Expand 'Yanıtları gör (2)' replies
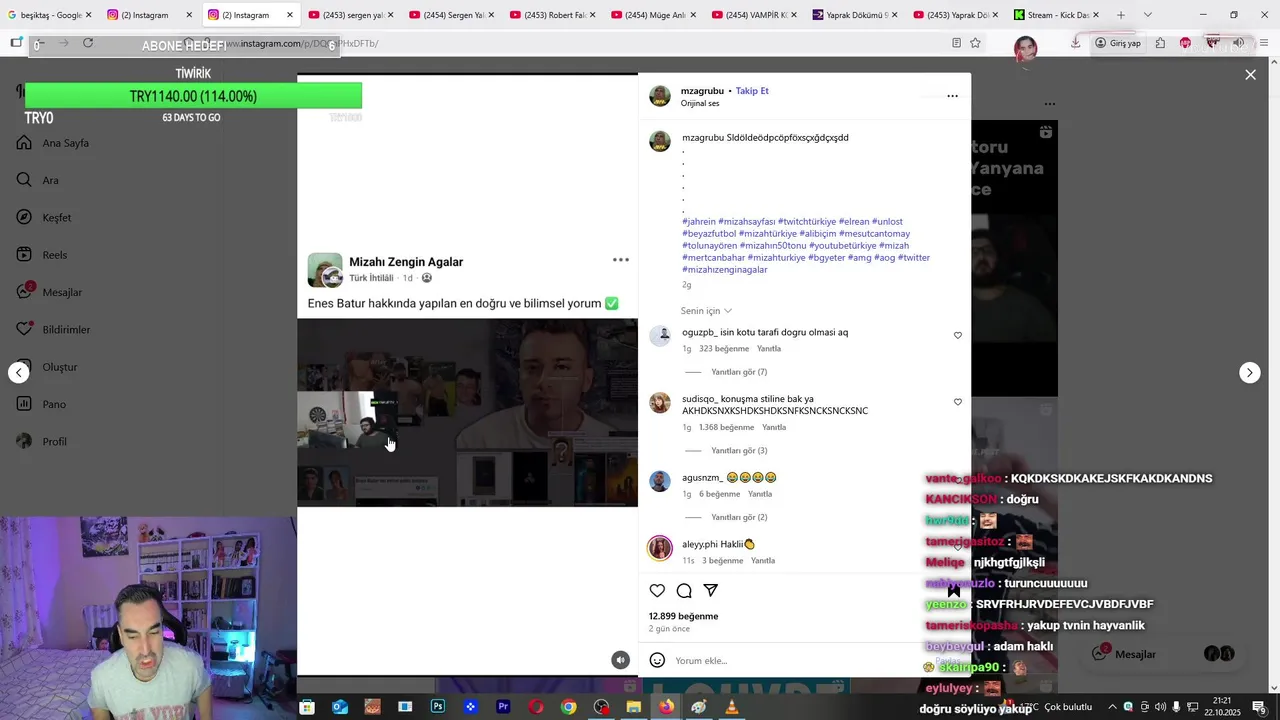 tap(739, 518)
